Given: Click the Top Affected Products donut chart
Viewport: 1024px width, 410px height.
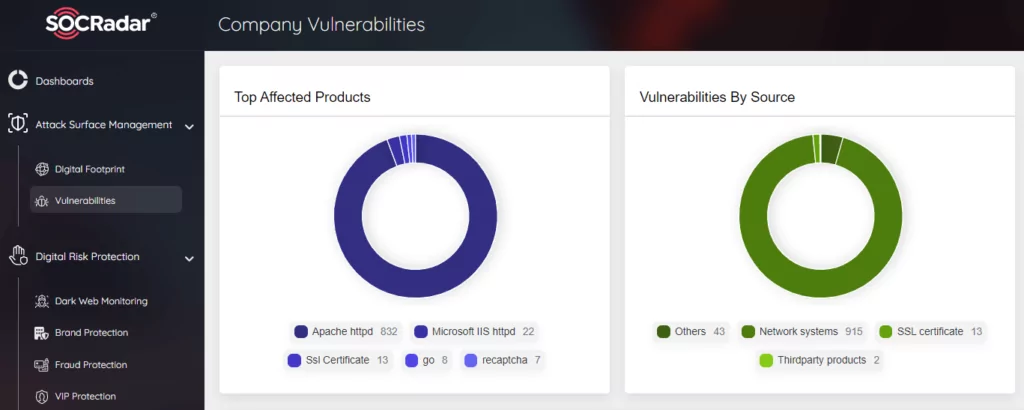Looking at the screenshot, I should coord(415,216).
